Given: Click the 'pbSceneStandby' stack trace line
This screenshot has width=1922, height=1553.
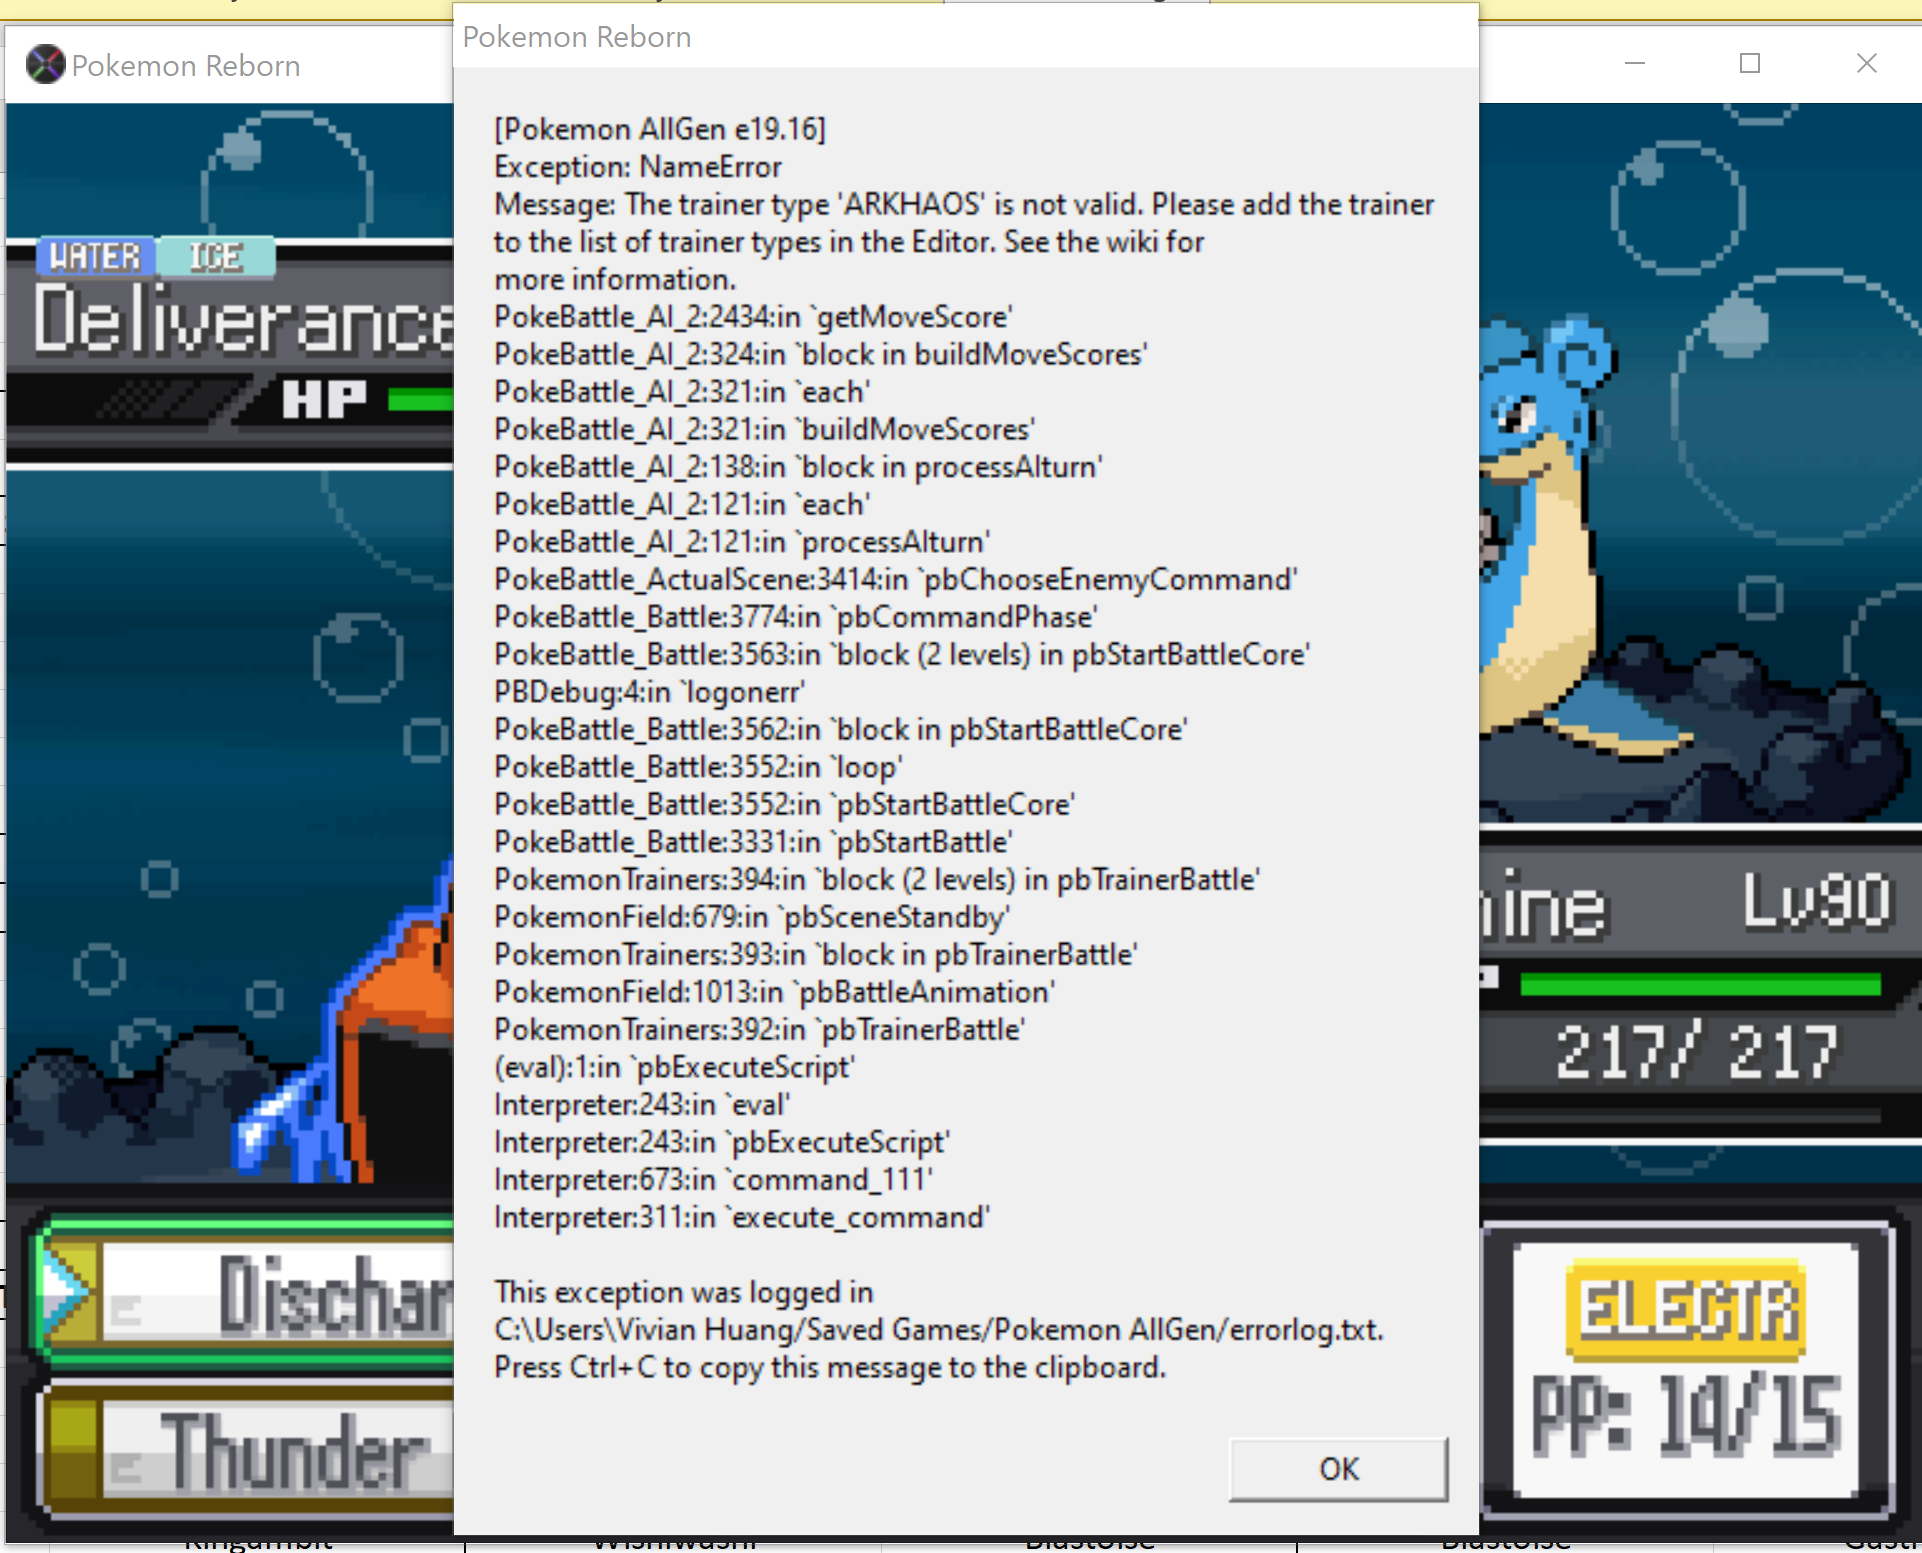Looking at the screenshot, I should pos(752,917).
